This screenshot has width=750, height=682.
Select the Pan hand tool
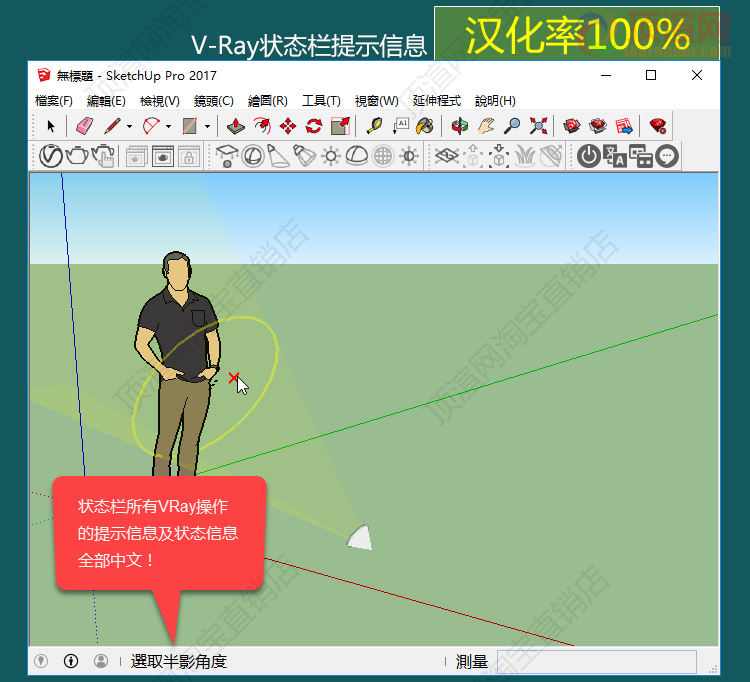[x=486, y=126]
